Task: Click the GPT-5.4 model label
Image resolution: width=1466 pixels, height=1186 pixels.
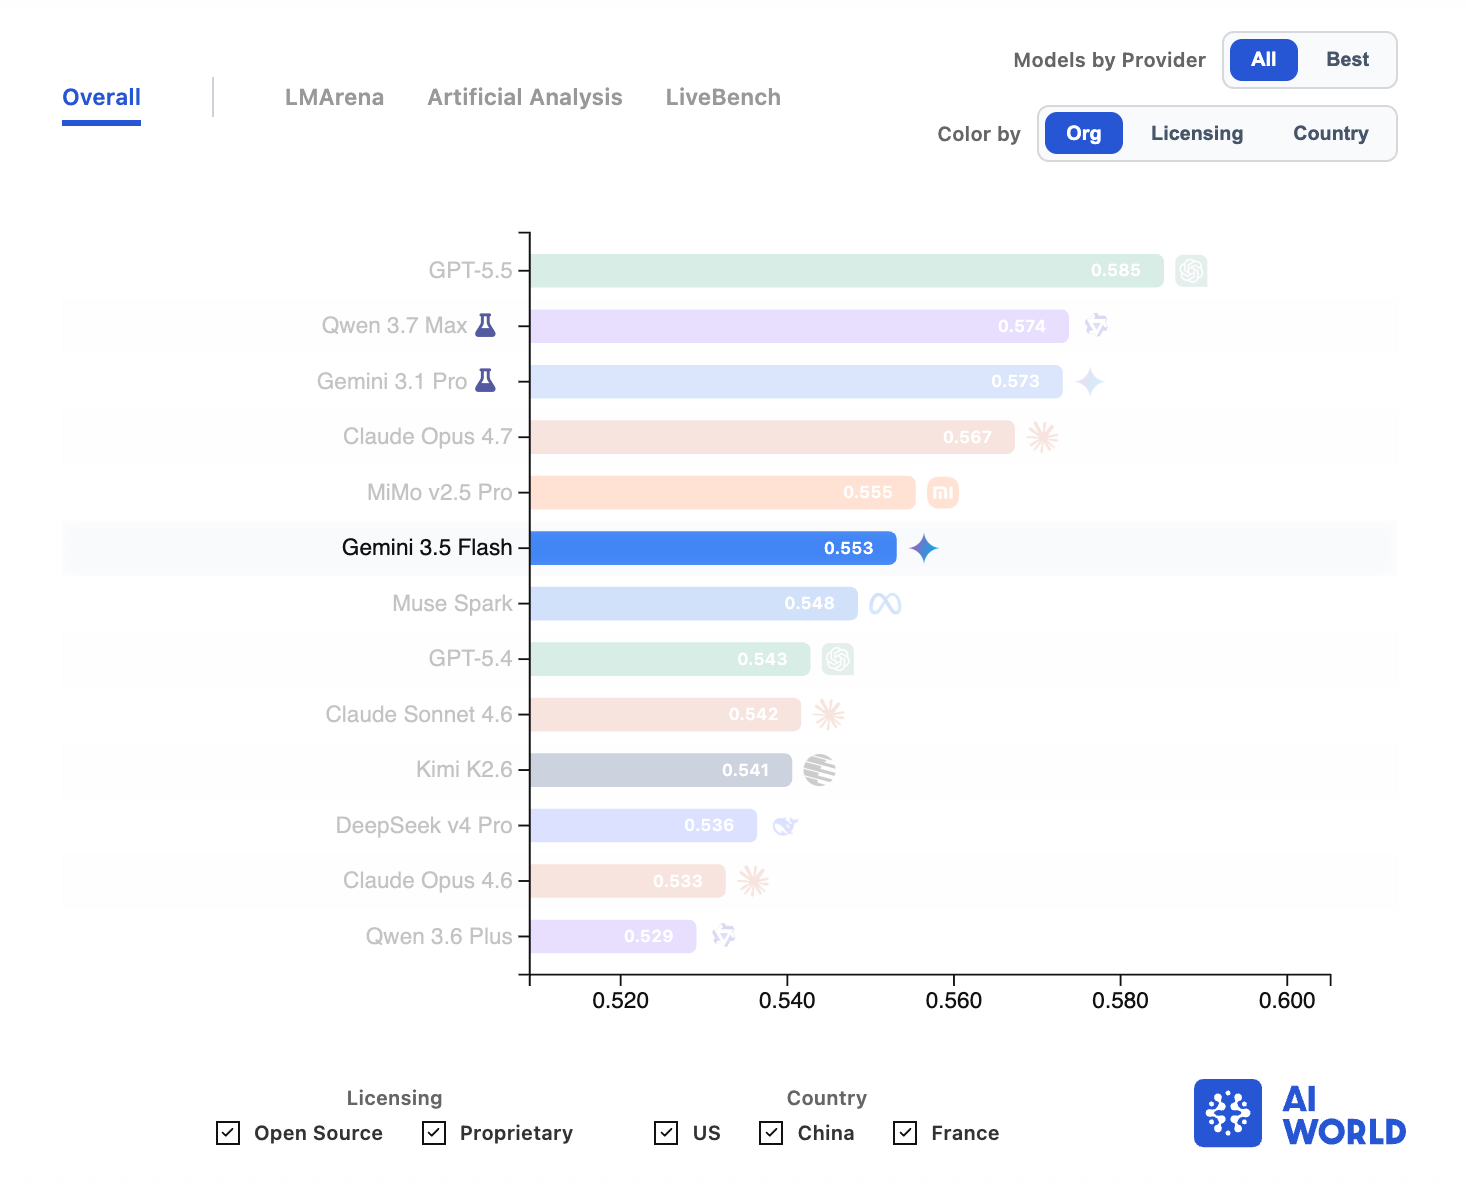Action: click(x=470, y=659)
